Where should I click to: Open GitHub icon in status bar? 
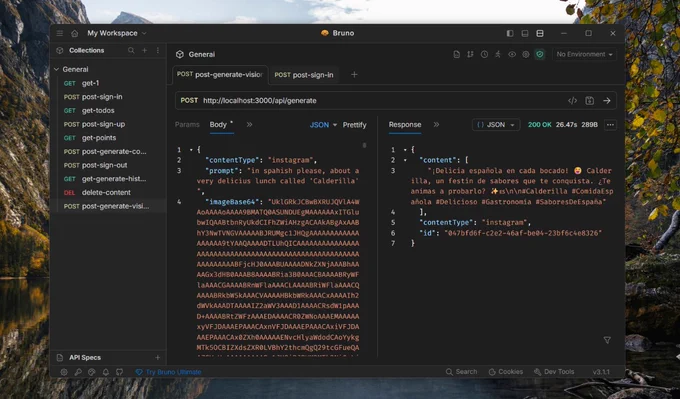tap(119, 372)
